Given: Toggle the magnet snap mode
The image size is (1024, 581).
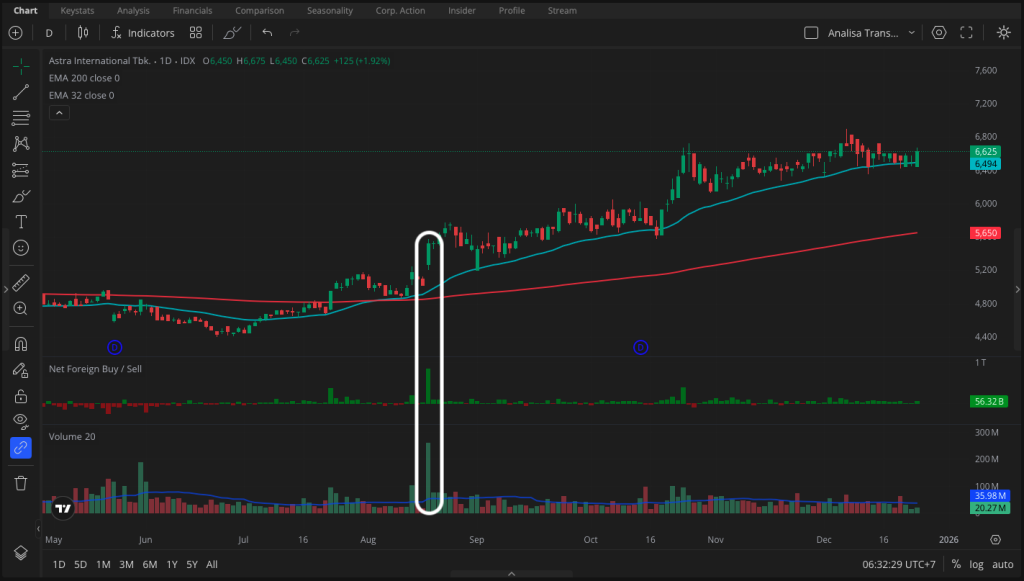Looking at the screenshot, I should [20, 344].
